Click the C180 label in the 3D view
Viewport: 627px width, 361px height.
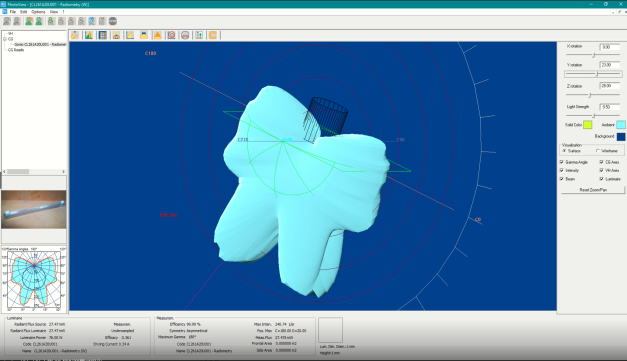(150, 53)
